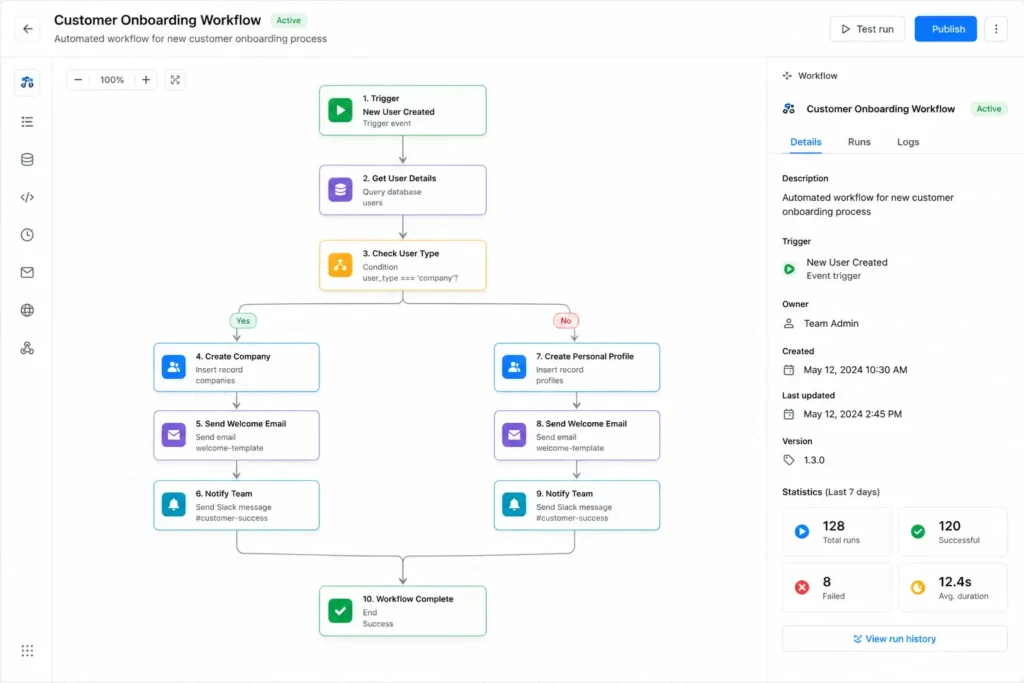The width and height of the screenshot is (1024, 683).
Task: Click the green Successful check icon
Action: point(918,532)
